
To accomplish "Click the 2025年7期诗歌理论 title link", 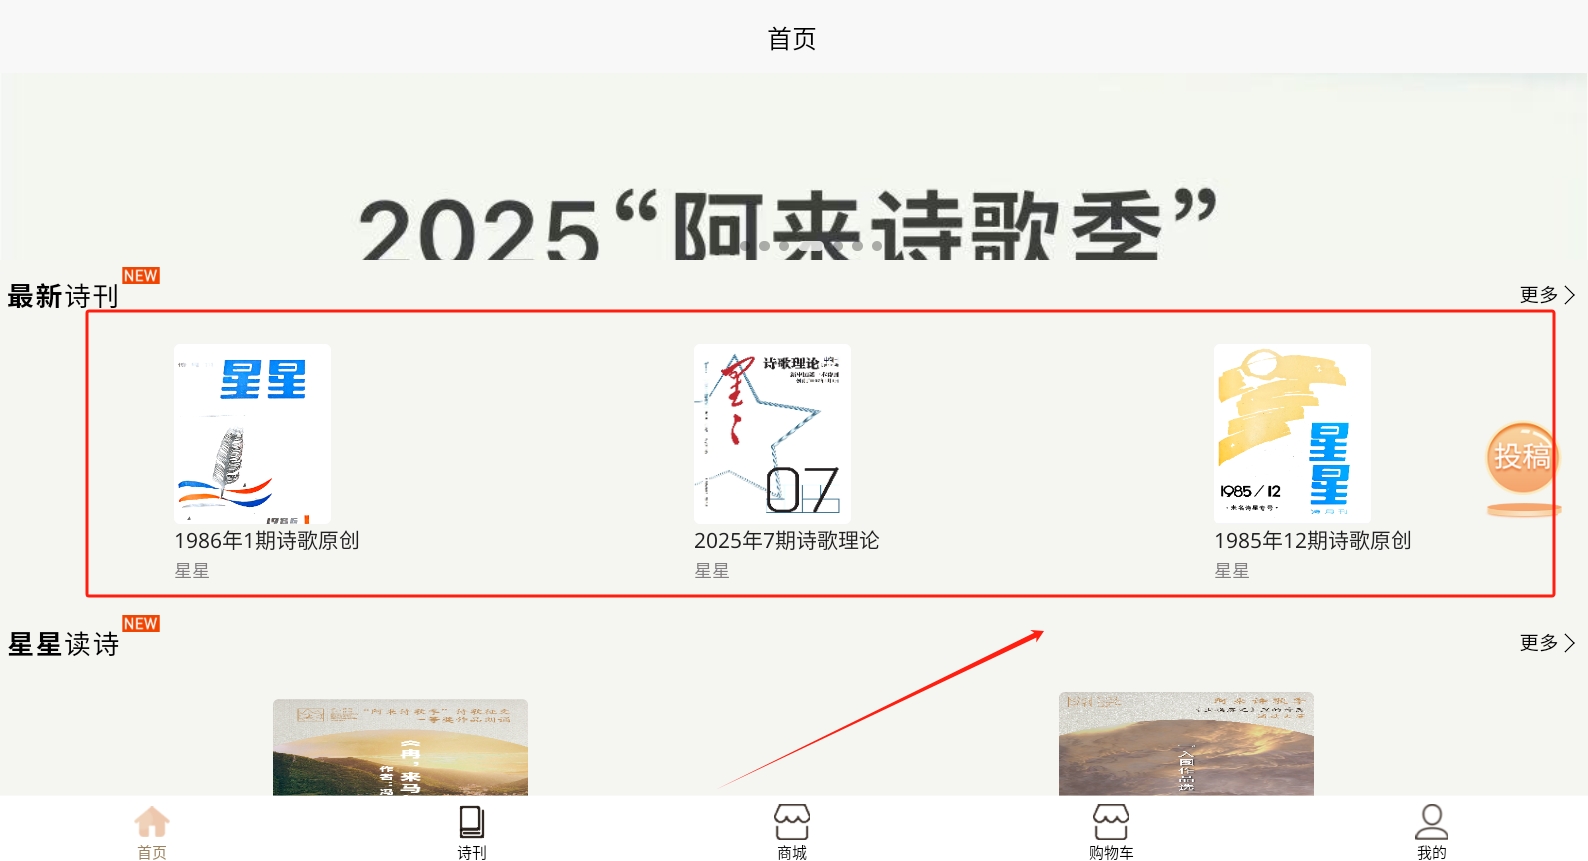I will click(787, 540).
